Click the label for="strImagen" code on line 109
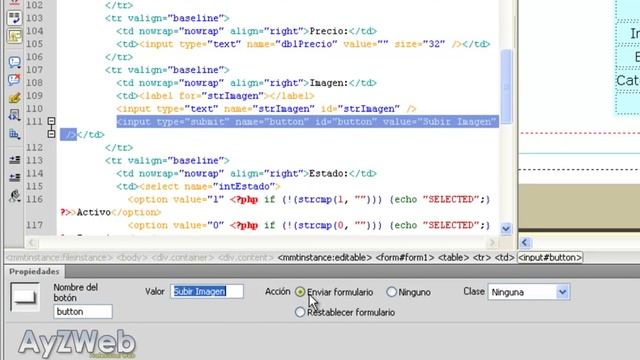Viewport: 640px width, 360px height. [227, 96]
